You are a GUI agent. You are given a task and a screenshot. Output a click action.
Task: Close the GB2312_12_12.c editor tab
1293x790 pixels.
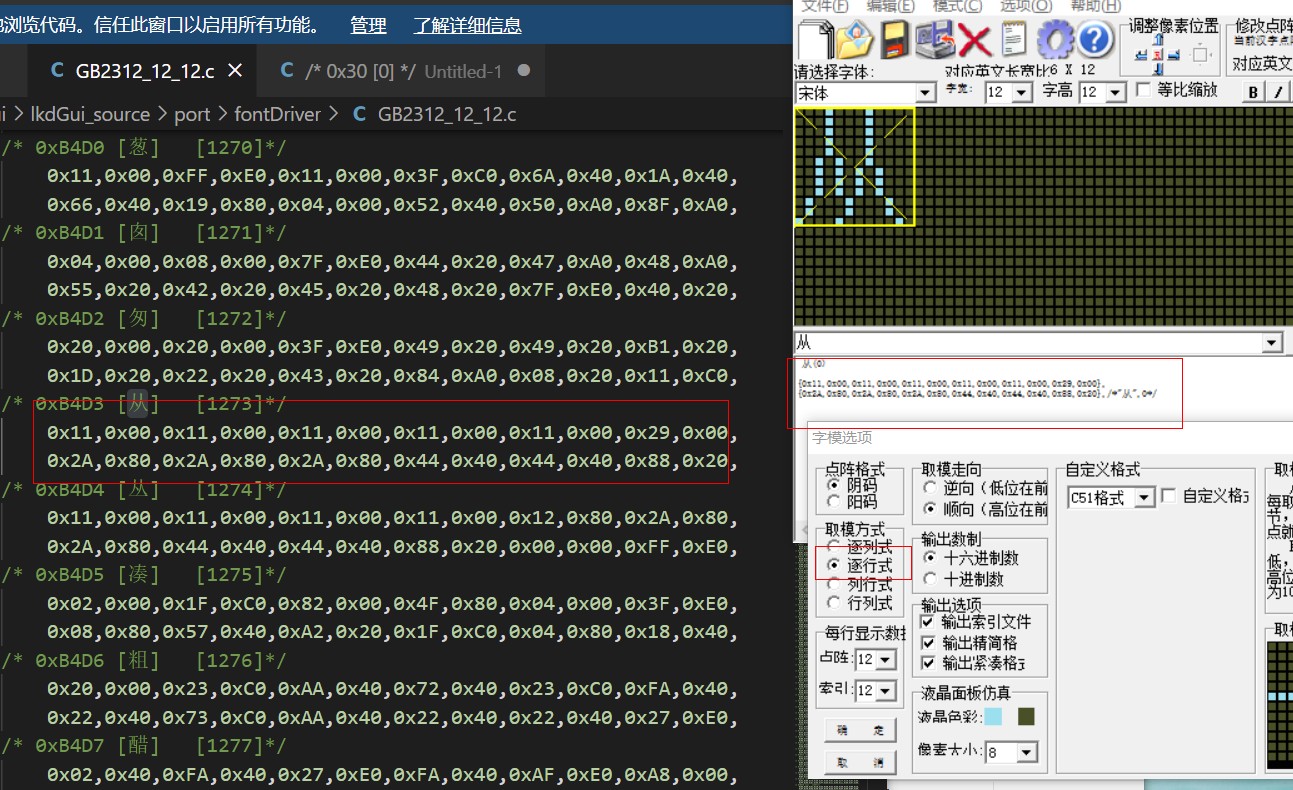pos(235,71)
